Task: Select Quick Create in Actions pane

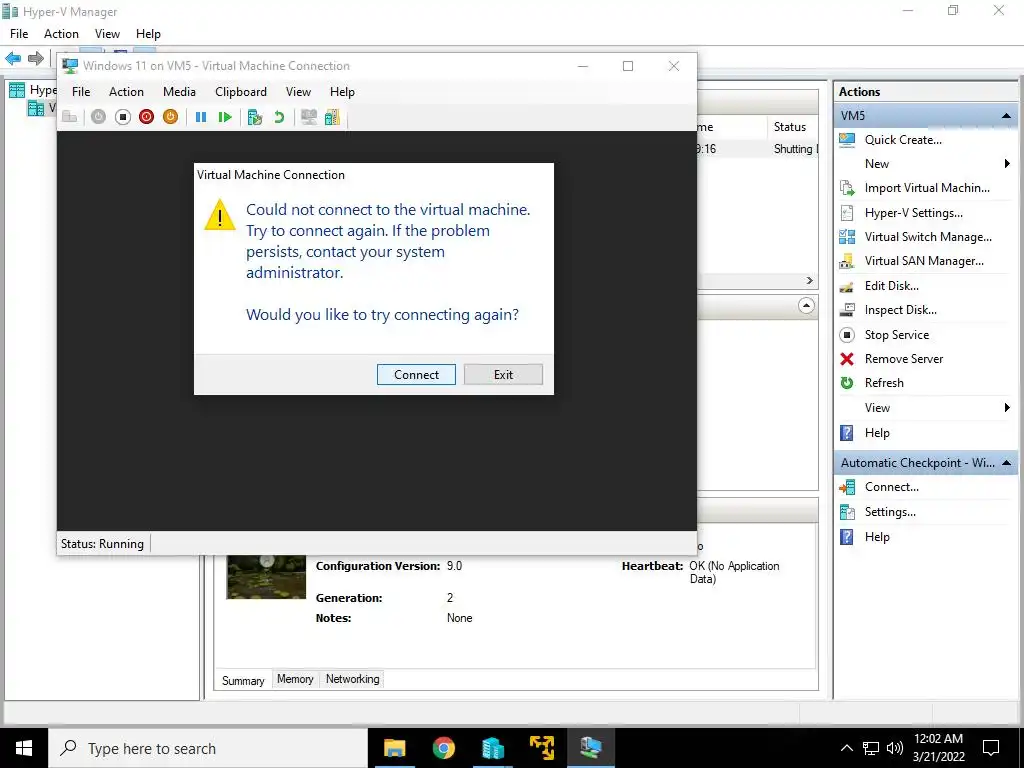Action: tap(903, 140)
